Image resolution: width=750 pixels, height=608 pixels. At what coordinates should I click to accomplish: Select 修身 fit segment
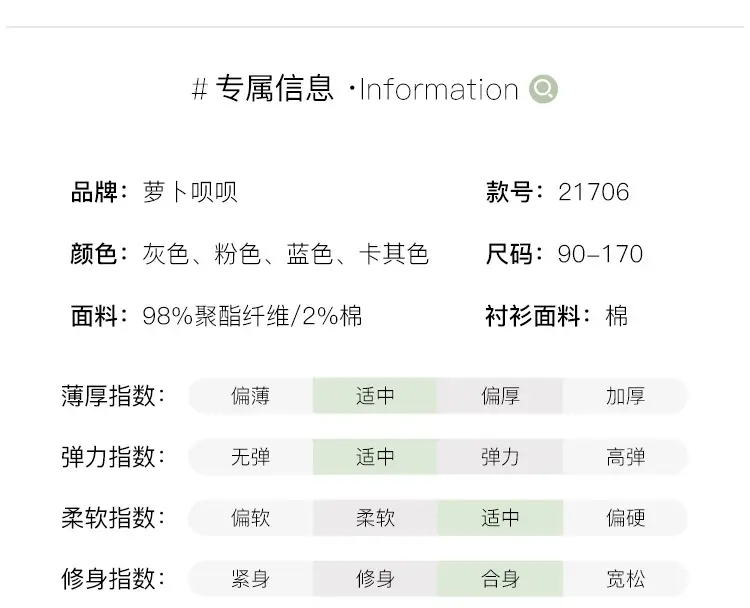pos(375,578)
